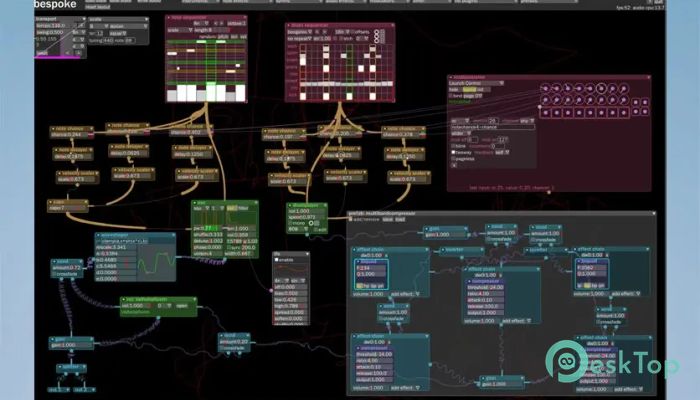The image size is (700, 400).
Task: Click reset button in transport module
Action: (42, 53)
